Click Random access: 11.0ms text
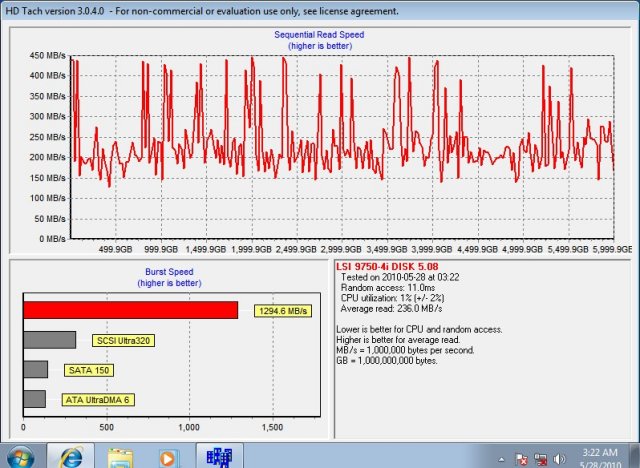The height and width of the screenshot is (468, 640). tap(388, 288)
